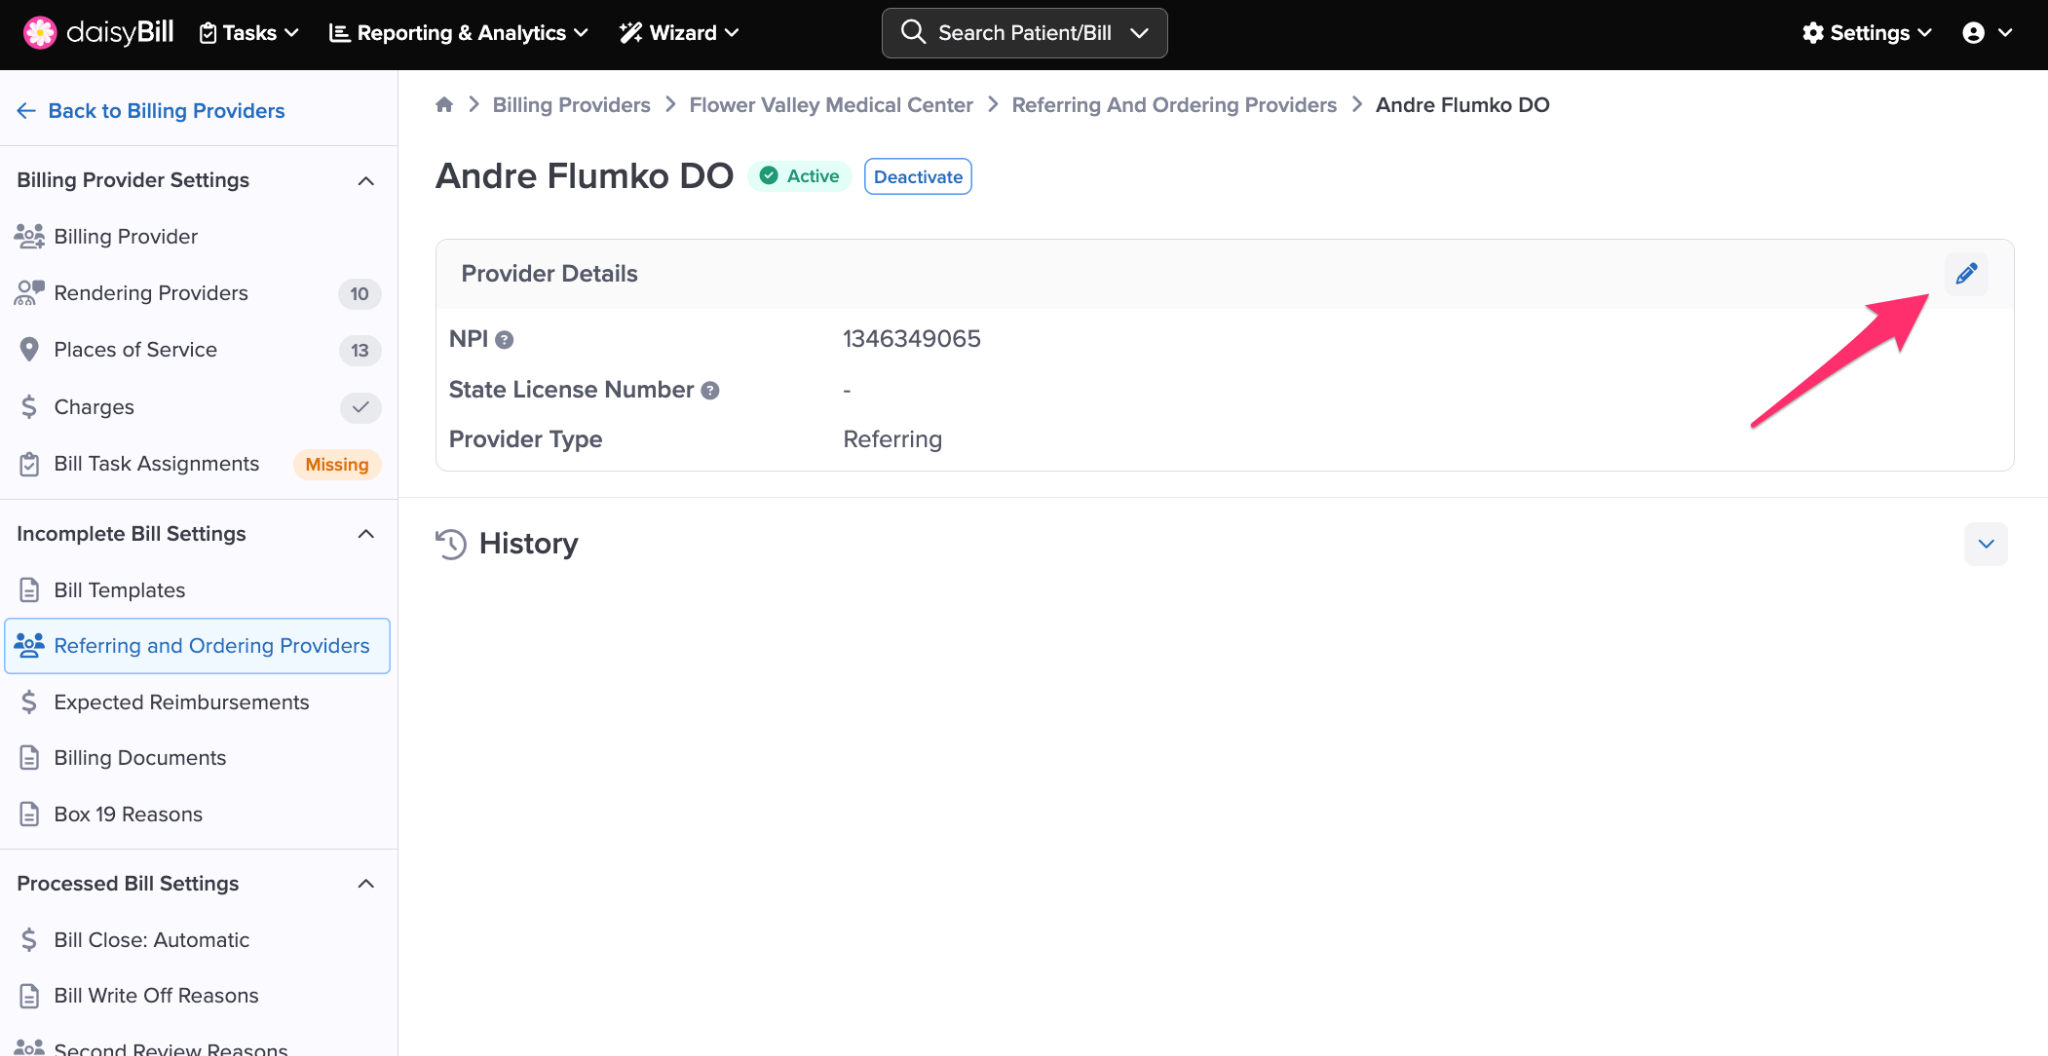Click the daisyBill flower logo
Image resolution: width=2048 pixels, height=1056 pixels.
pos(40,33)
